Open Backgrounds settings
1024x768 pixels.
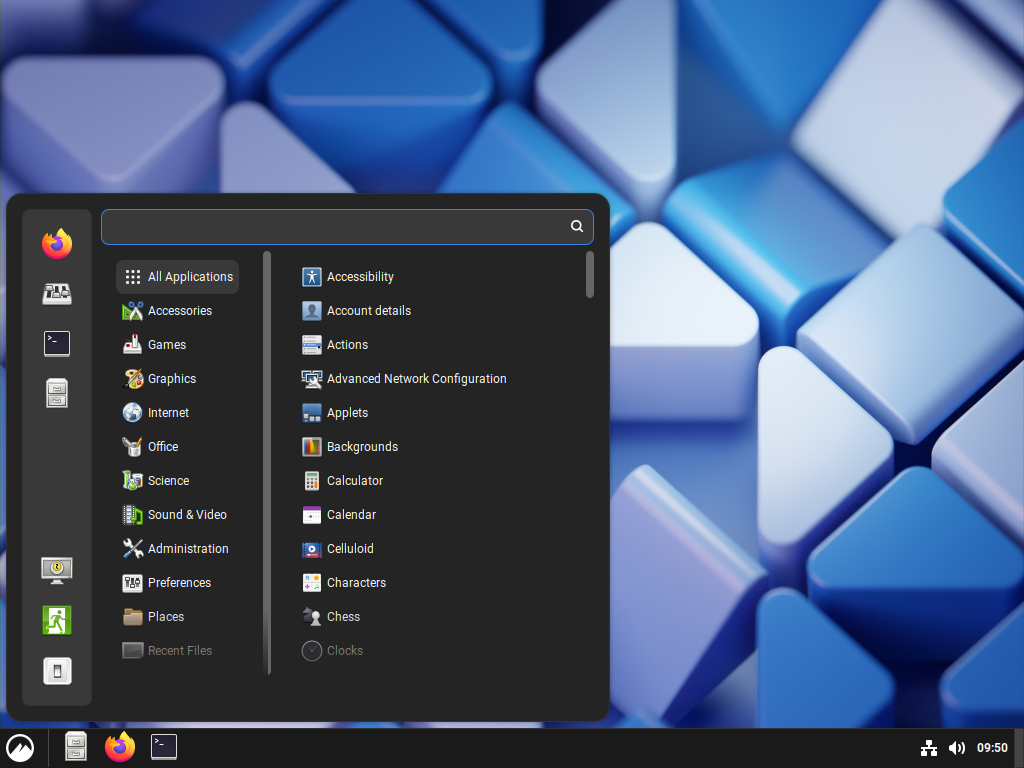click(362, 446)
